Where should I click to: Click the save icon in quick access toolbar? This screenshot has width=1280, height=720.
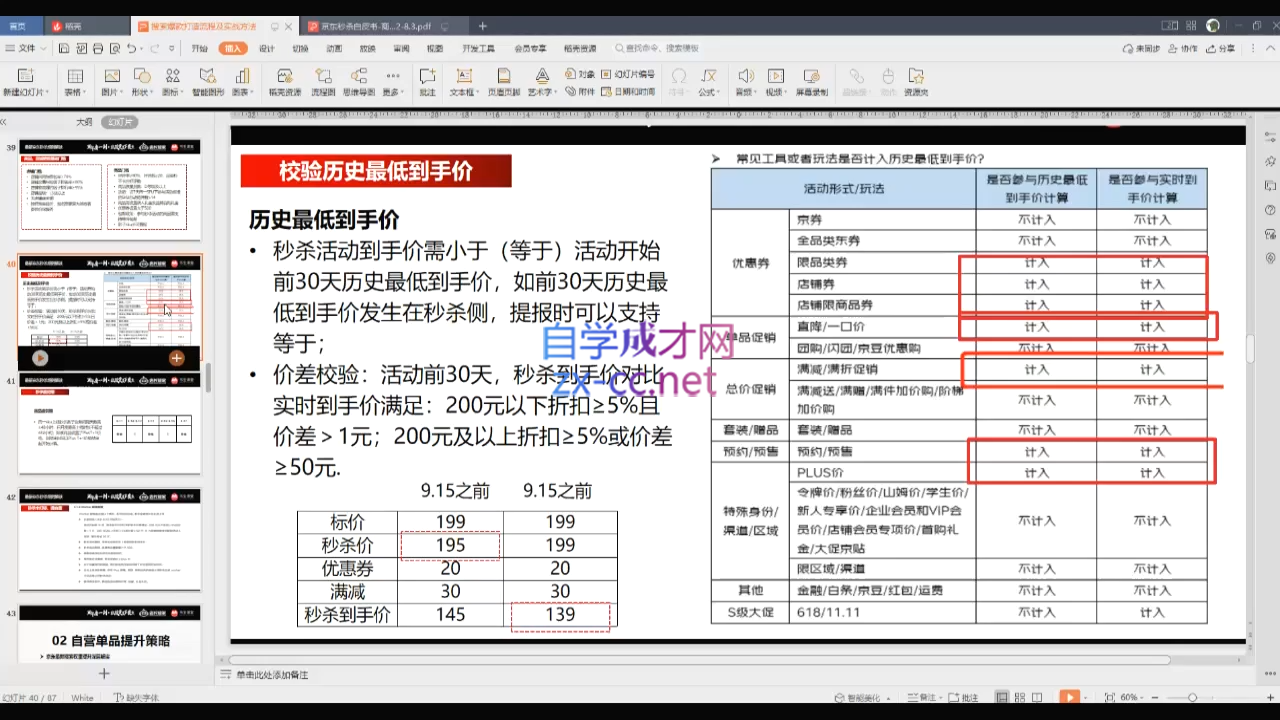[x=62, y=48]
